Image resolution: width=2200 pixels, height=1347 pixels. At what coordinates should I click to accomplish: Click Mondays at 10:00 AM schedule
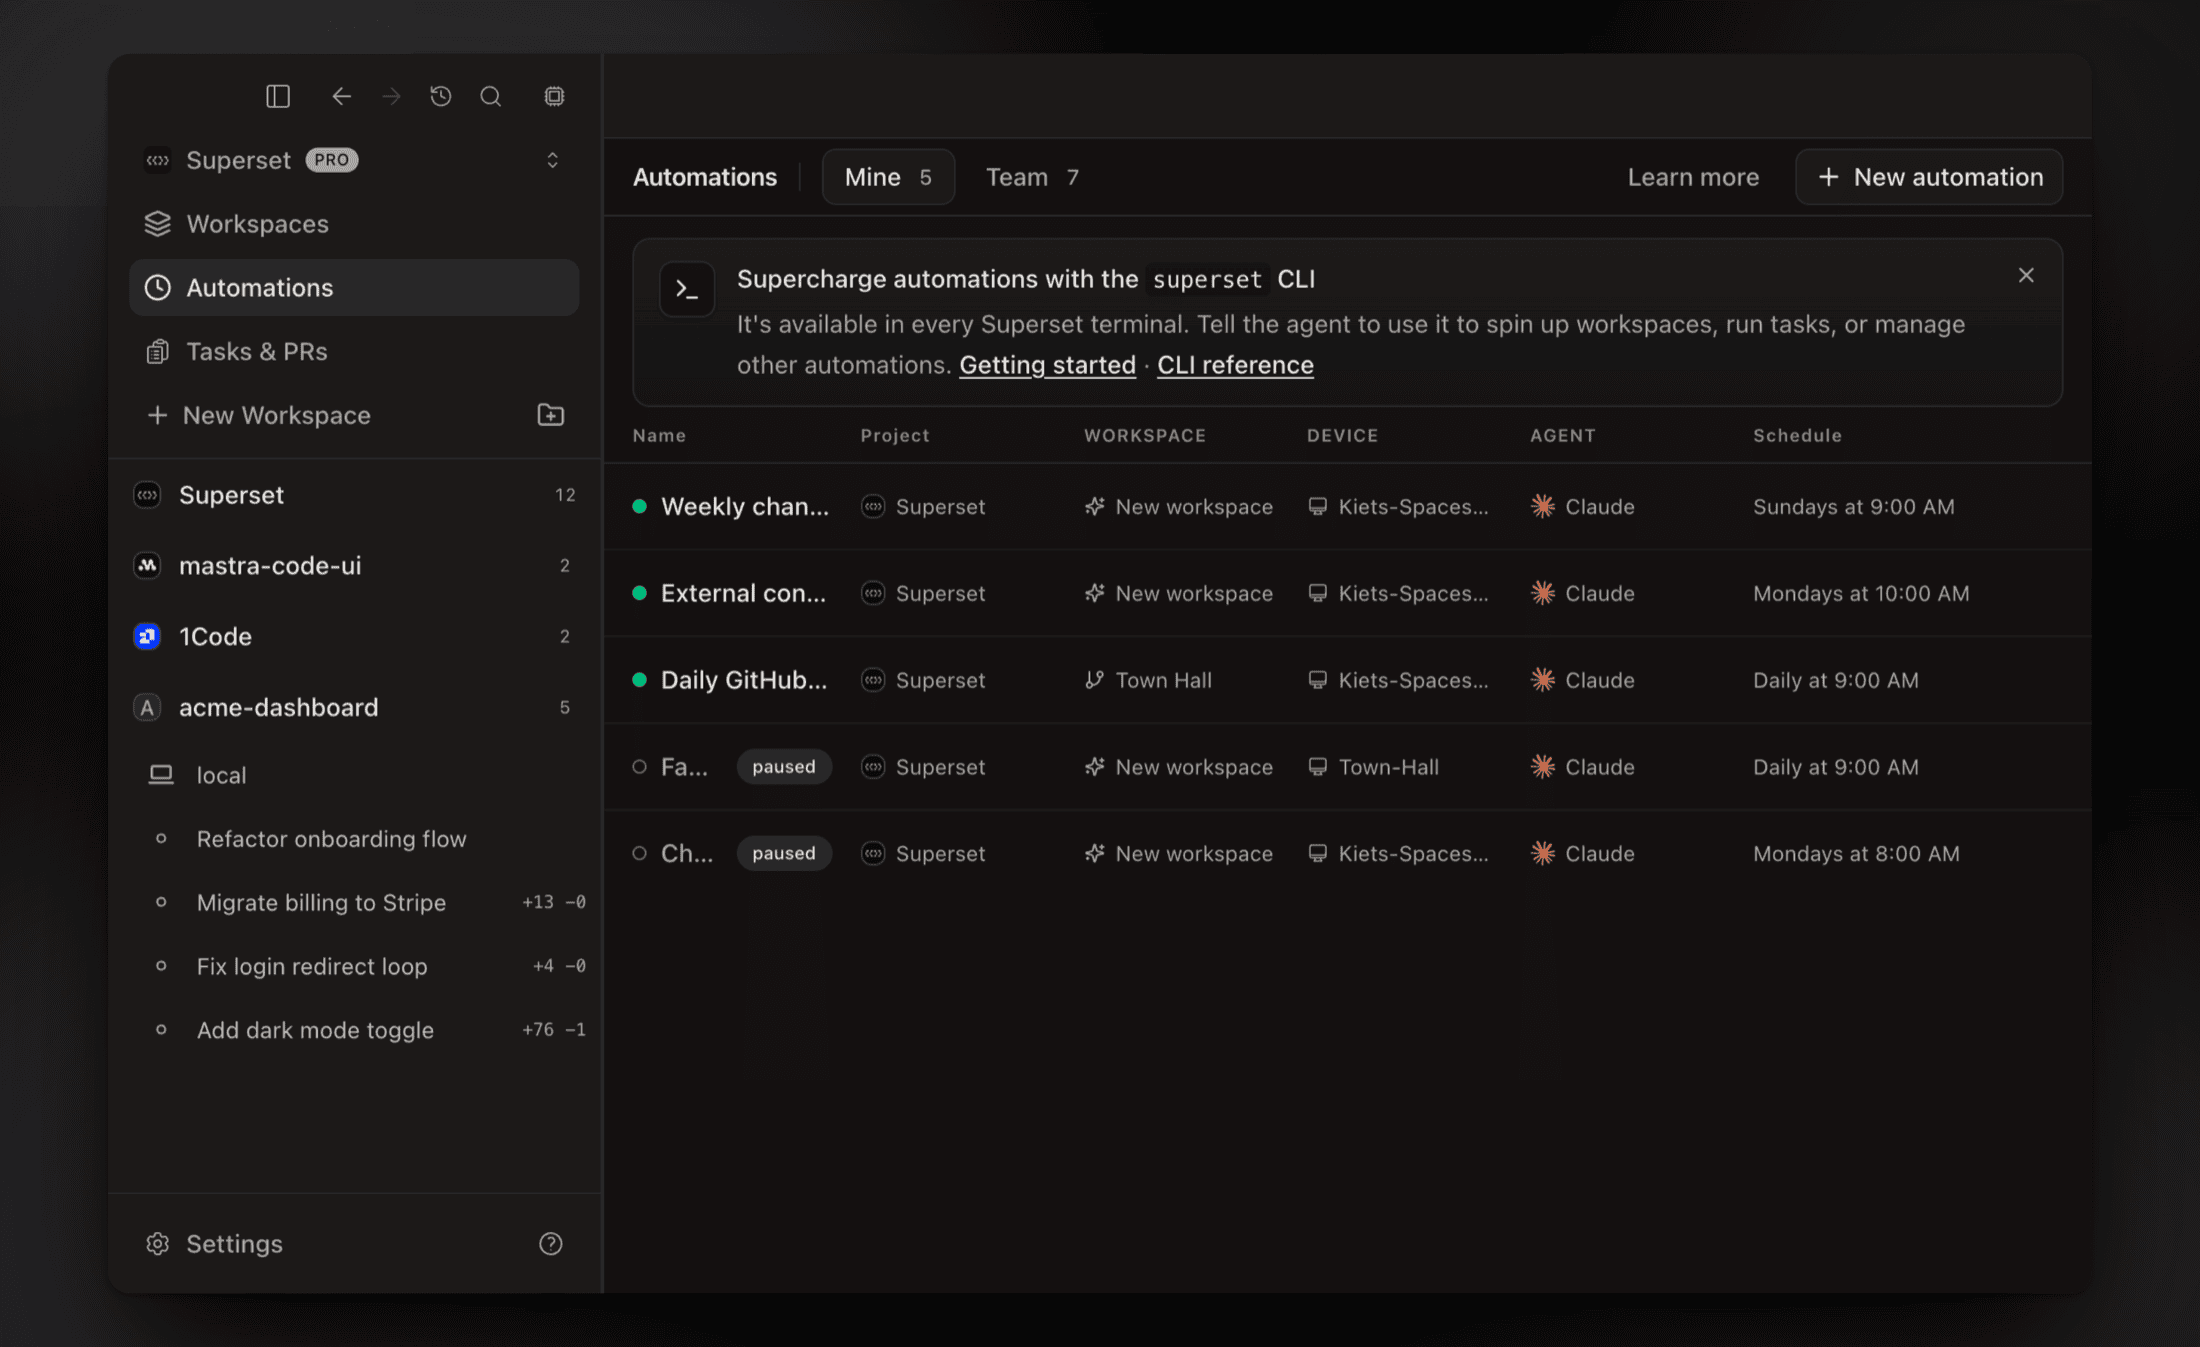click(x=1861, y=594)
